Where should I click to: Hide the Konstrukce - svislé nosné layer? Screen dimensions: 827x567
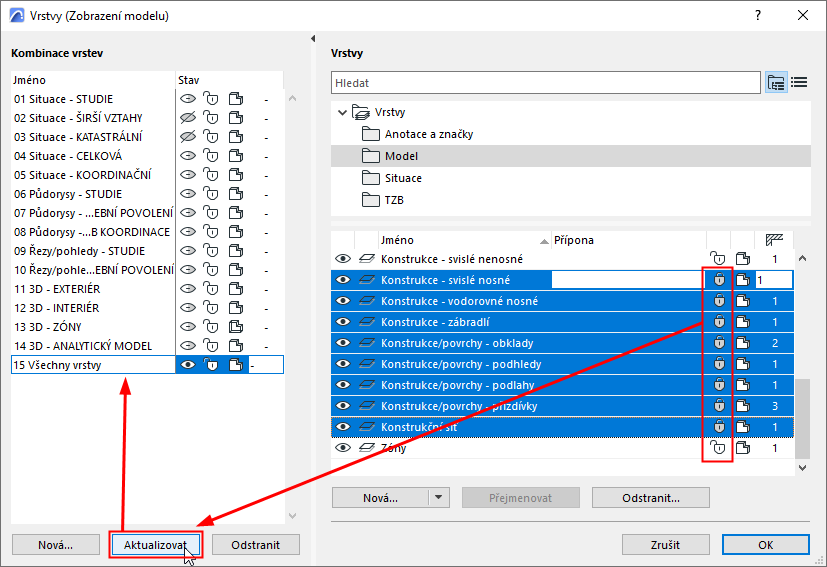[x=343, y=280]
